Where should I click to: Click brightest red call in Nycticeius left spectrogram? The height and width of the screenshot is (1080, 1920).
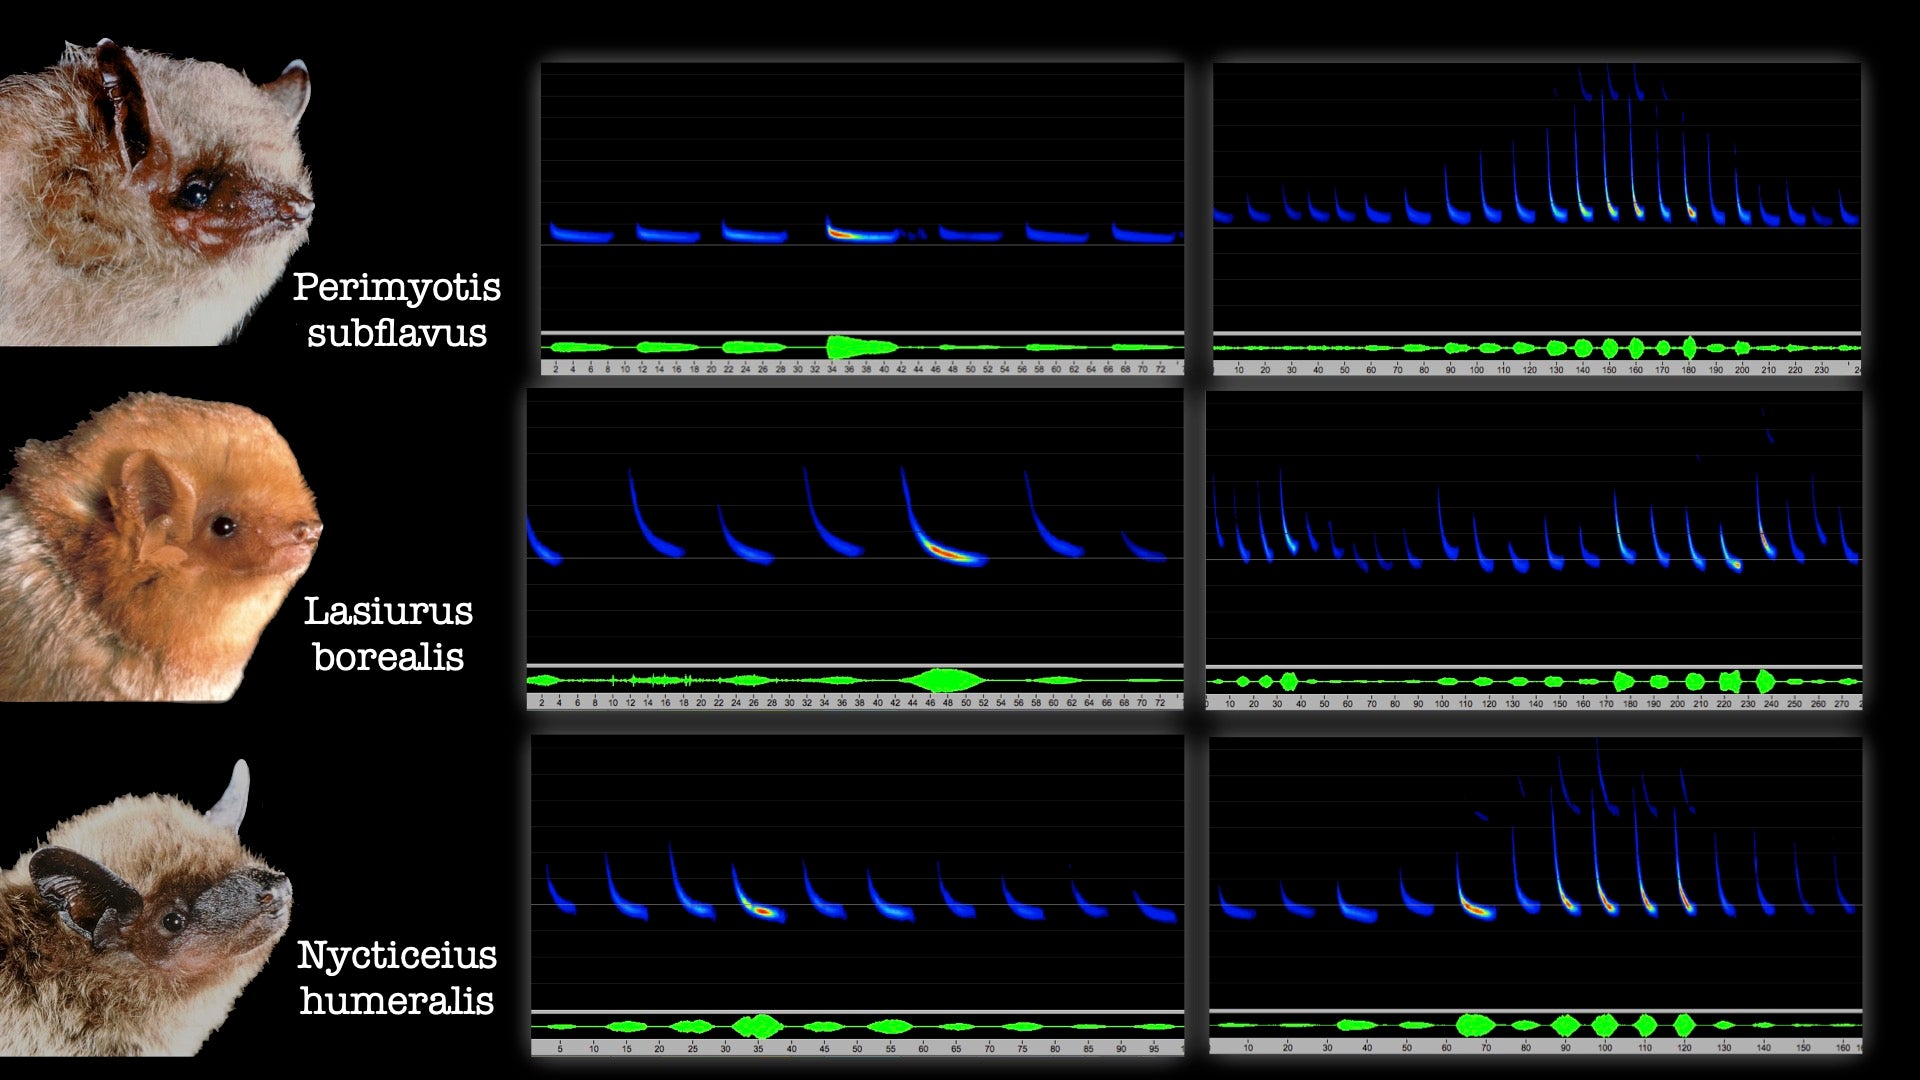point(761,910)
